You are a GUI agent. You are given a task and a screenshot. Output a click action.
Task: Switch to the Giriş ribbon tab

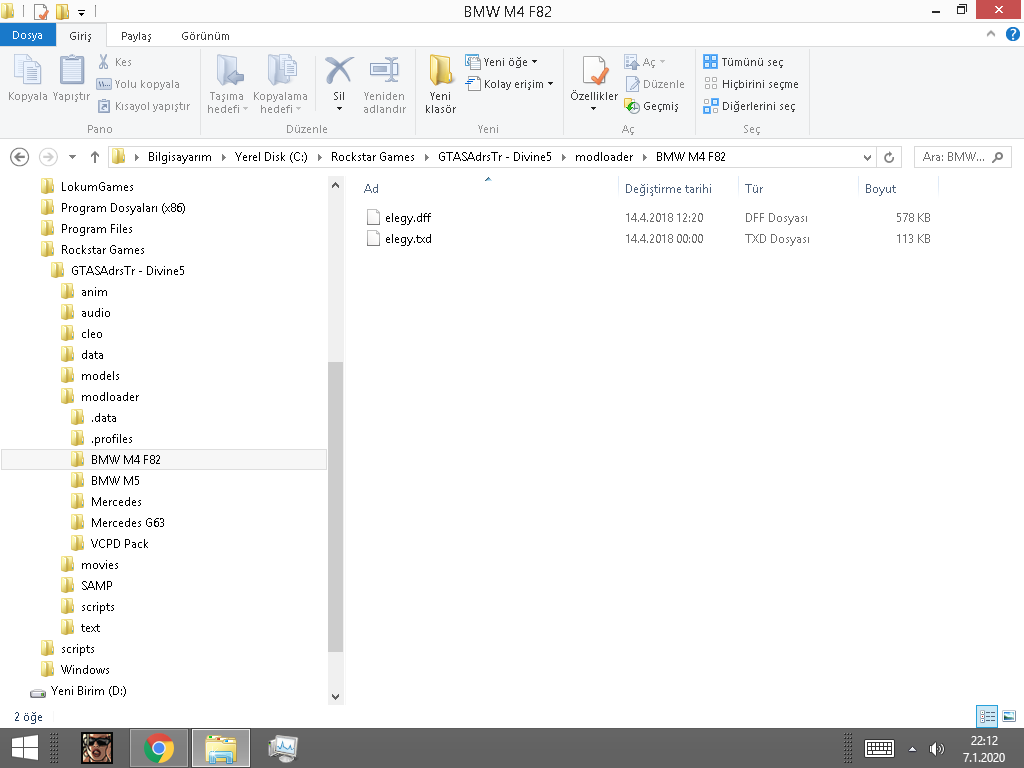pyautogui.click(x=80, y=36)
